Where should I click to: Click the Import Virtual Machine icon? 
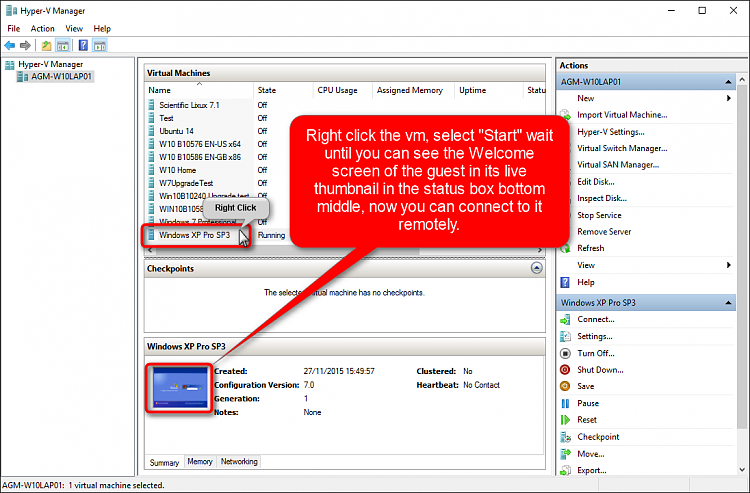tap(565, 115)
